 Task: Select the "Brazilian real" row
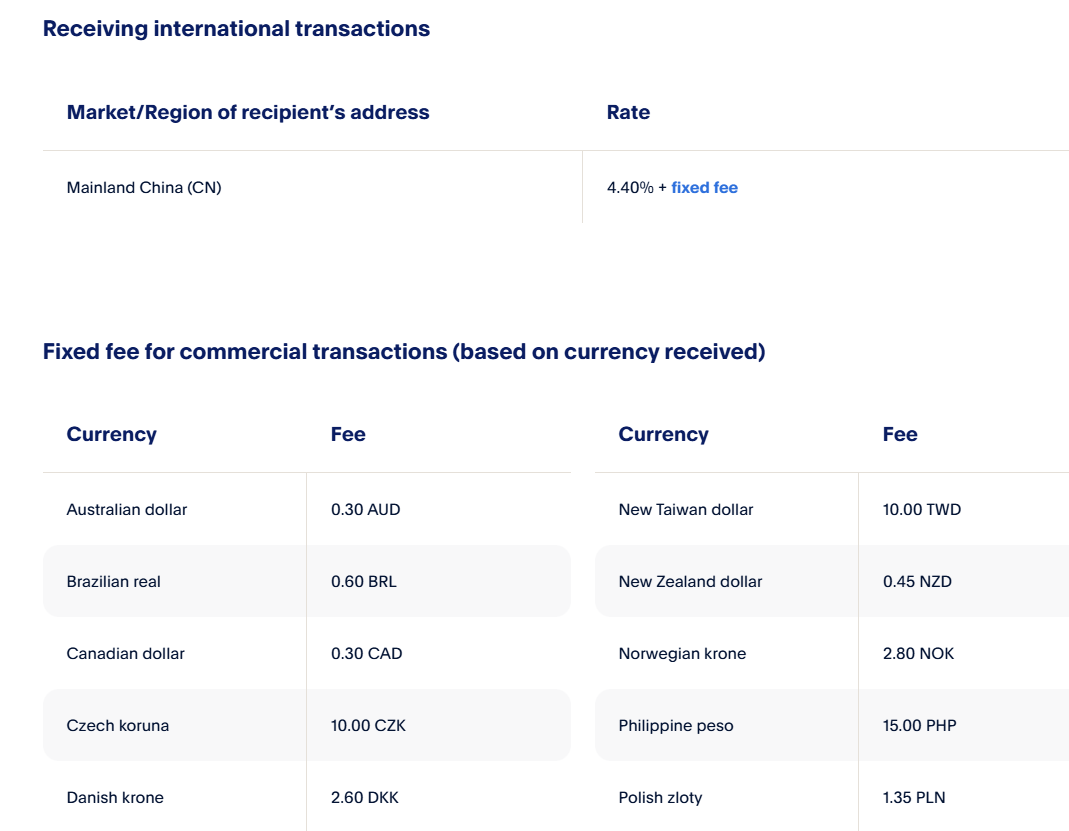point(114,582)
